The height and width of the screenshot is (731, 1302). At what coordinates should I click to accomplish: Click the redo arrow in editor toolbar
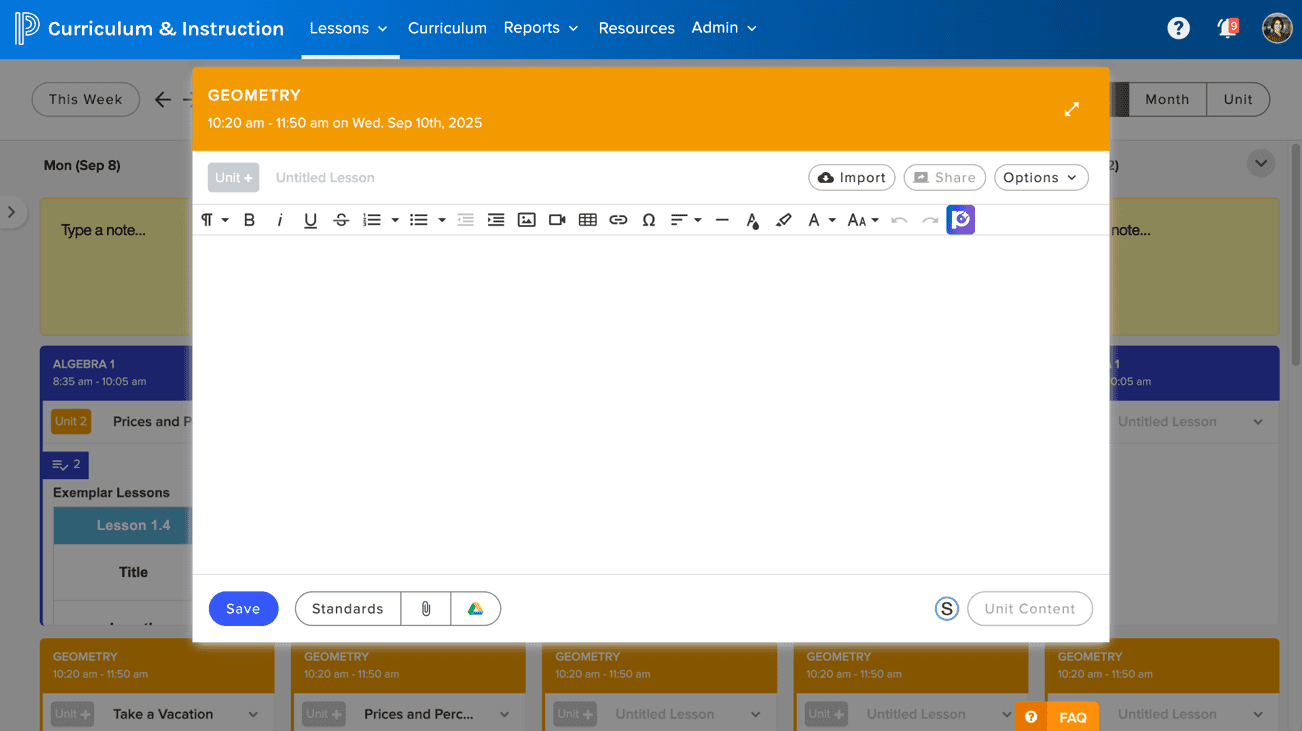point(930,220)
